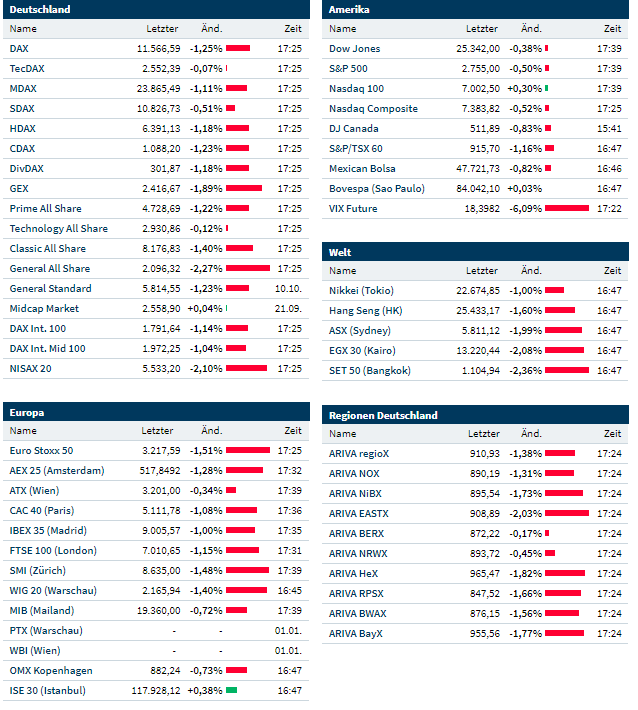Open the Nasdaq 100 index
638x710 pixels.
[x=356, y=88]
